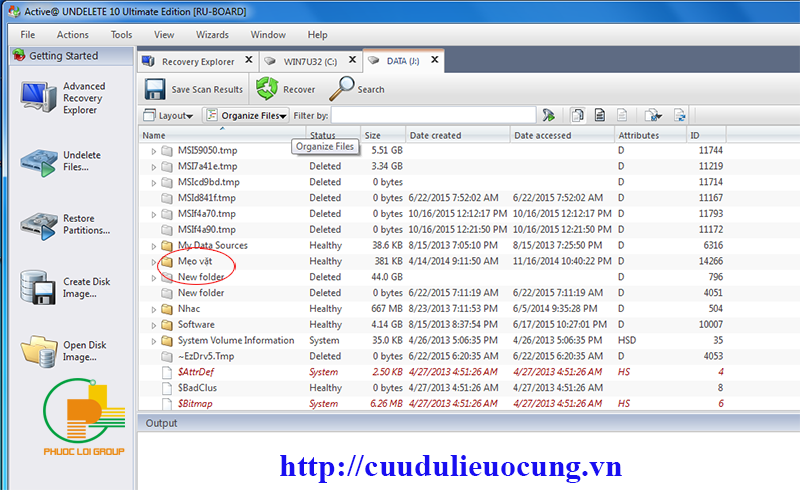Click the Search magnifying glass icon

point(342,89)
